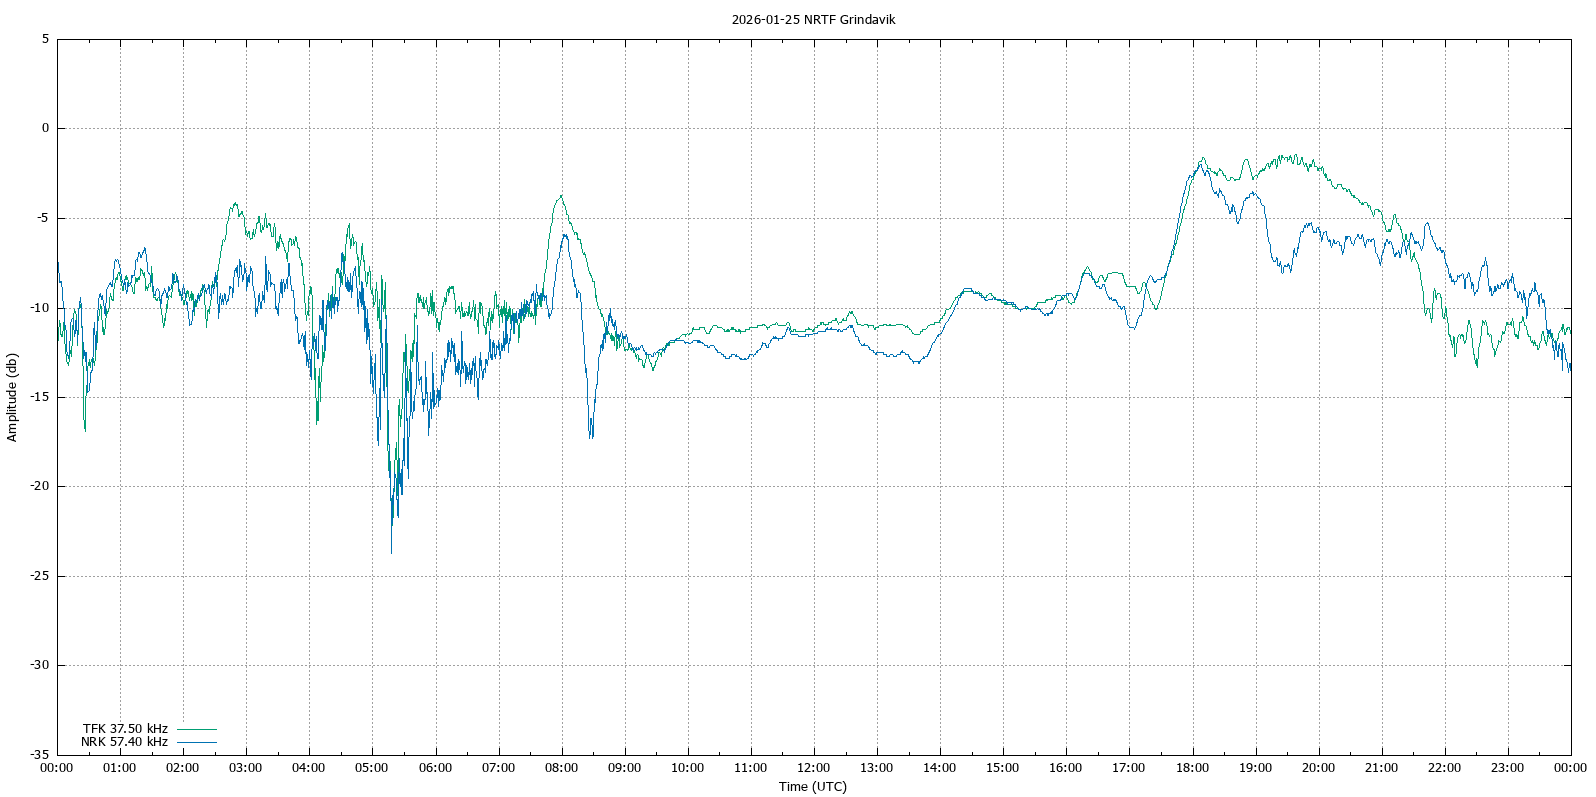Click the chart title 2026-01-25 NRTF Grindavik

(813, 19)
